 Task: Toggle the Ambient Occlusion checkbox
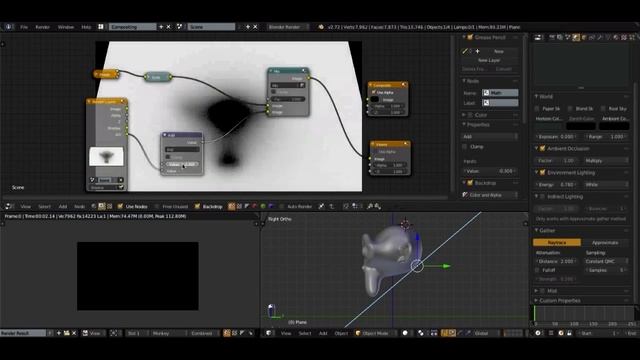[543, 149]
